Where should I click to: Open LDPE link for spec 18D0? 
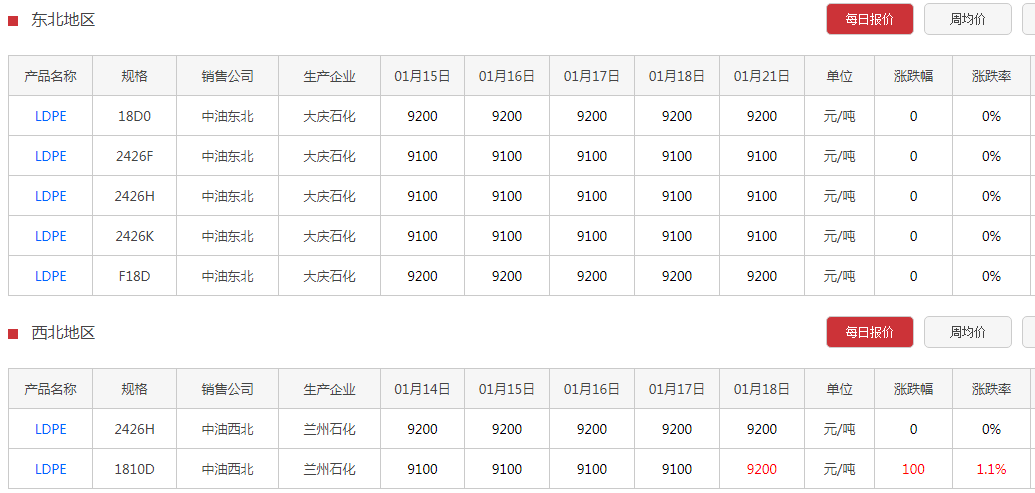coord(51,116)
